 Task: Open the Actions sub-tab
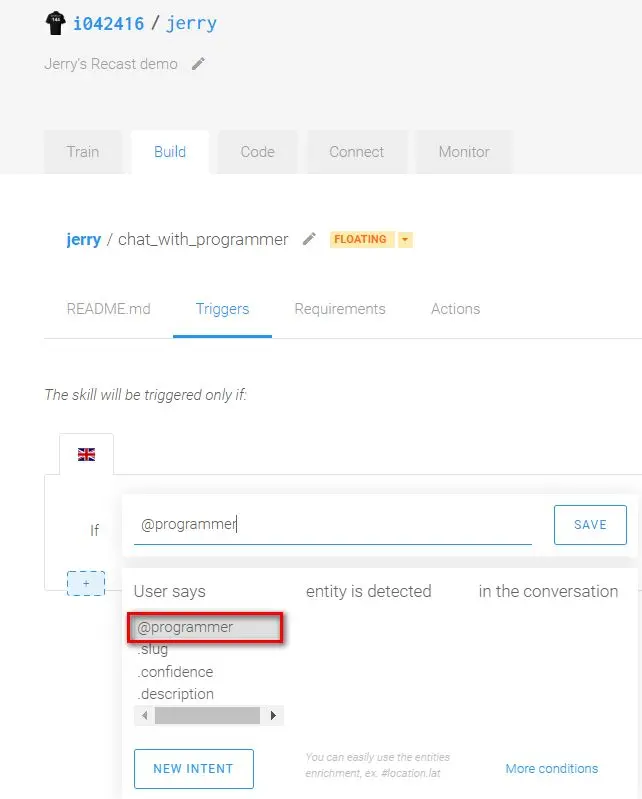click(x=456, y=309)
